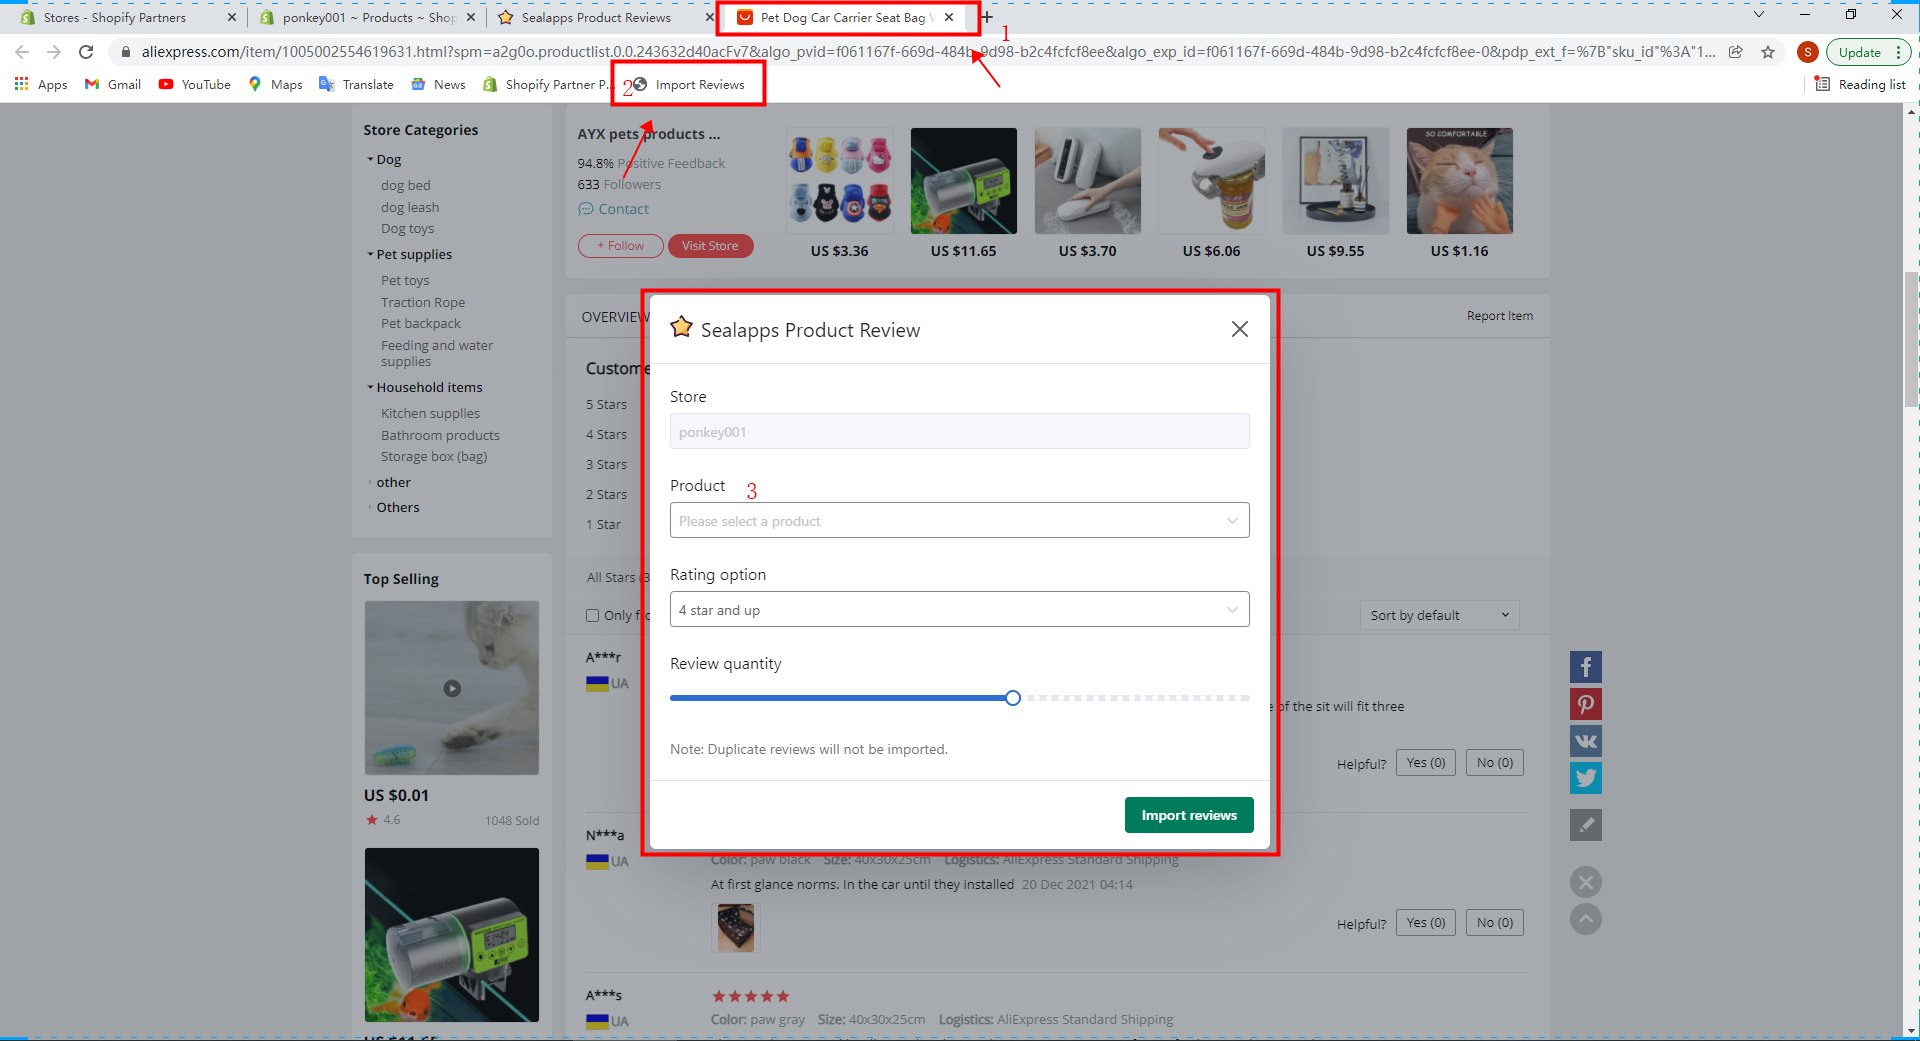The height and width of the screenshot is (1041, 1920).
Task: Click the Visit Store button
Action: (710, 246)
